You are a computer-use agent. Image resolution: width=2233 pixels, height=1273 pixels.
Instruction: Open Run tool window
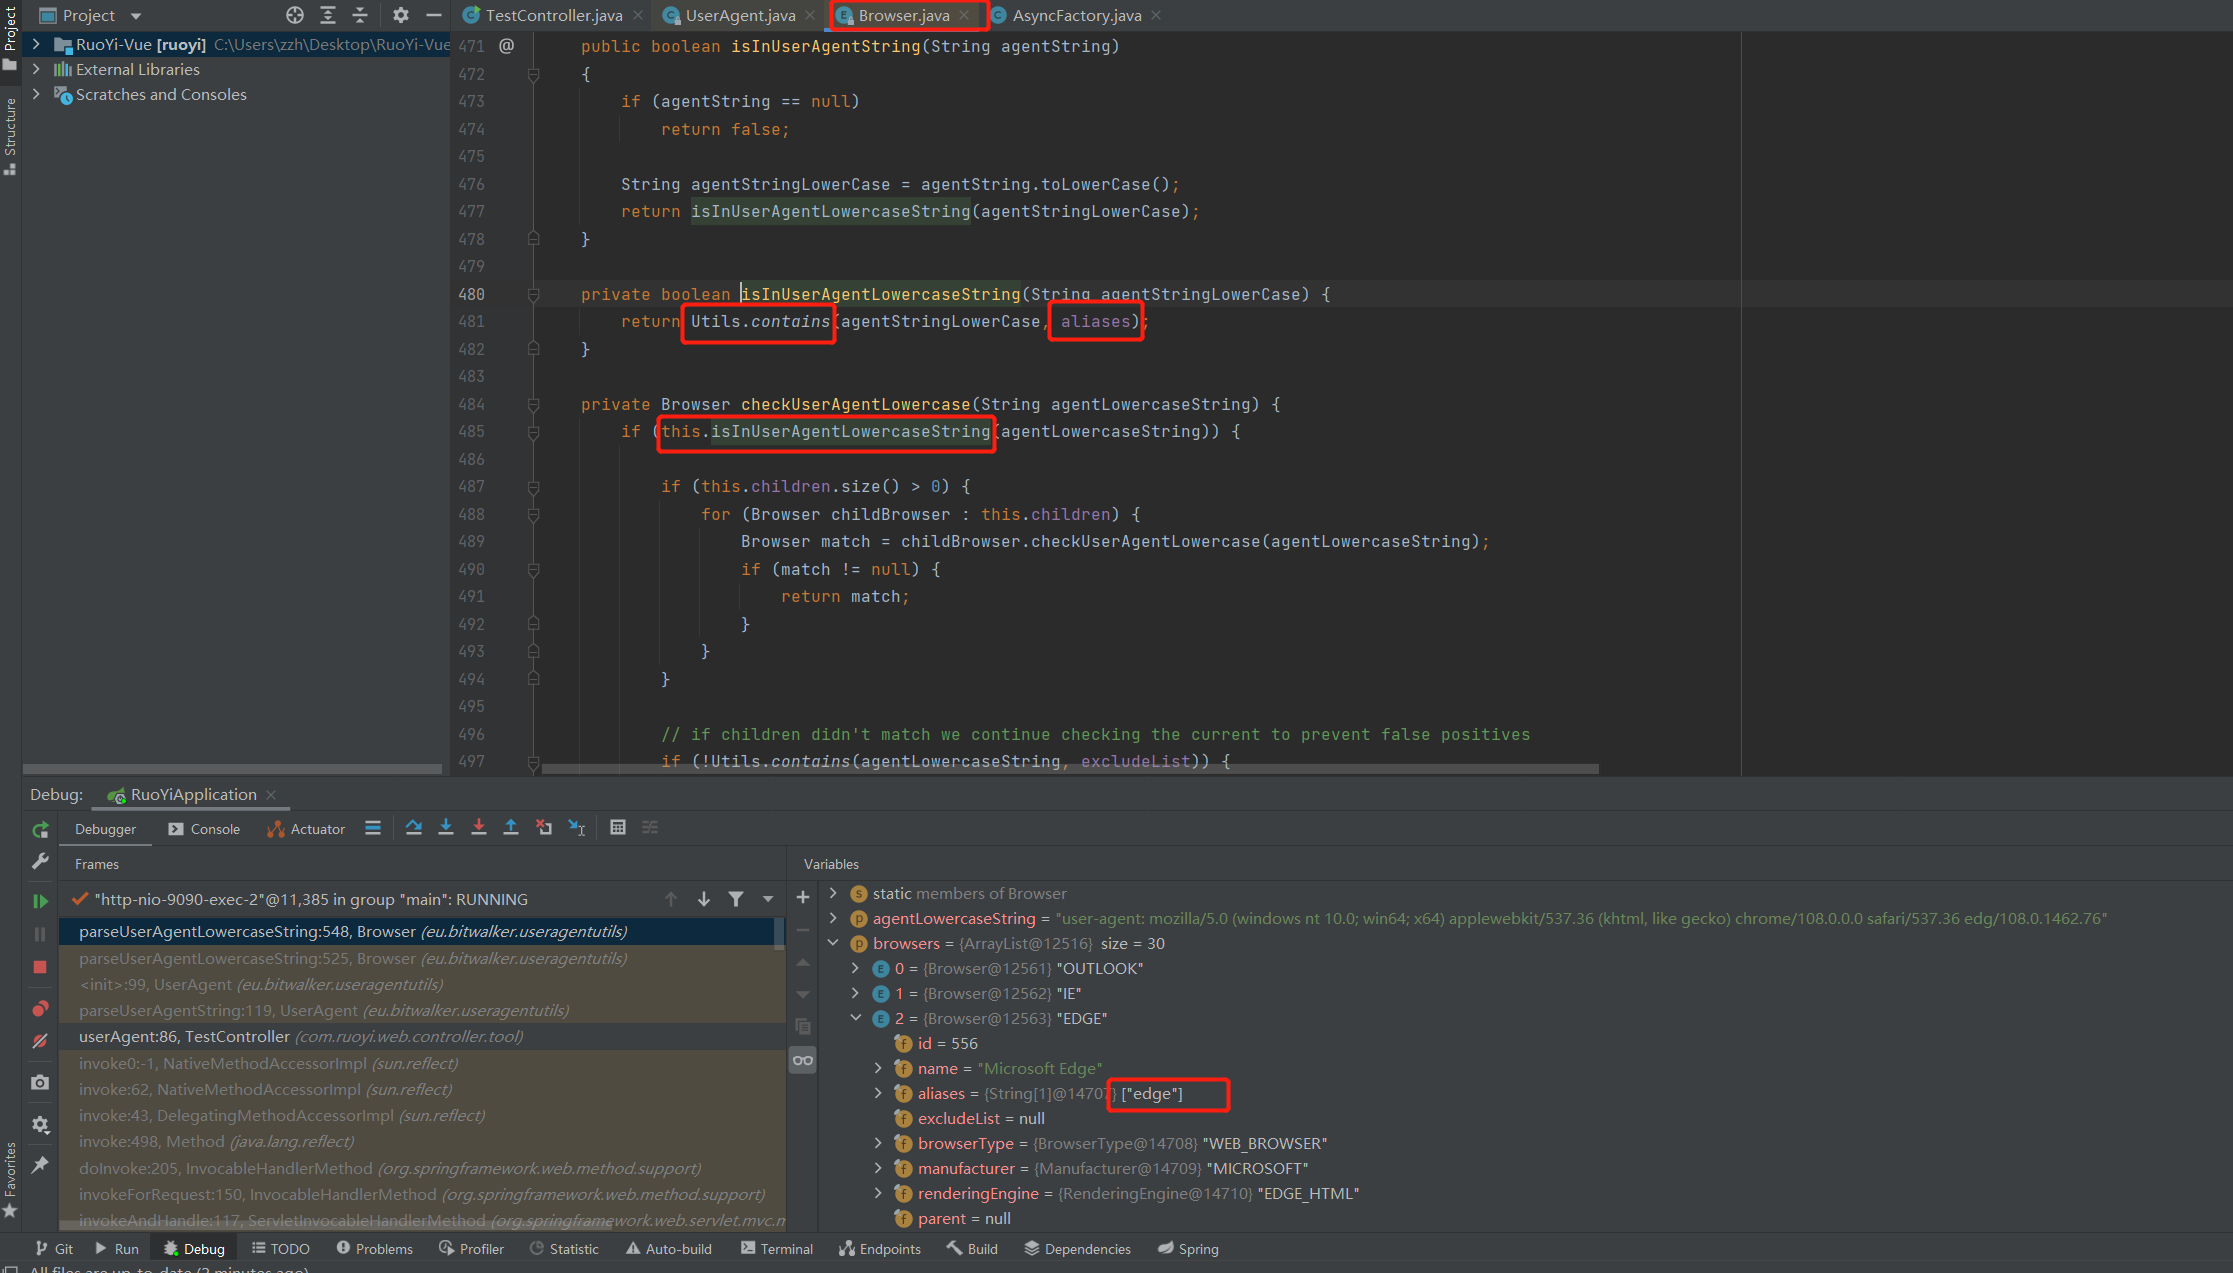coord(117,1249)
